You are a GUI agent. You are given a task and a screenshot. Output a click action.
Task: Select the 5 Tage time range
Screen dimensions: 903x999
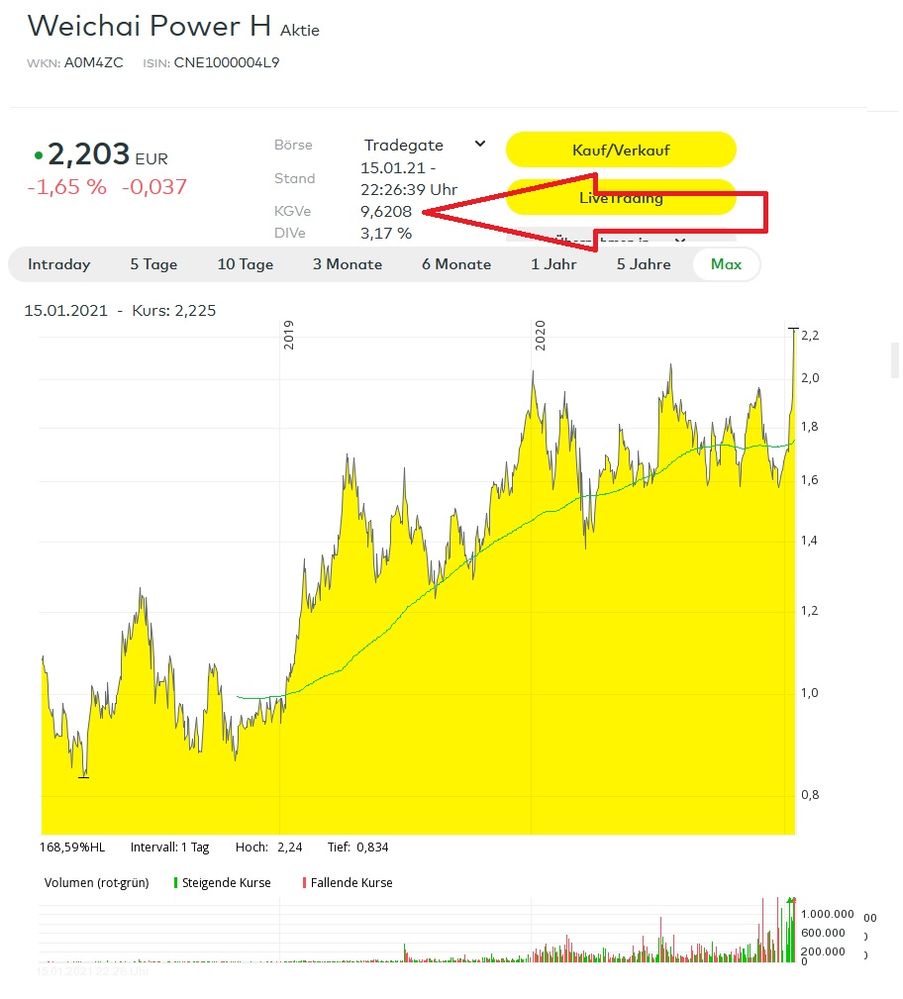point(153,265)
